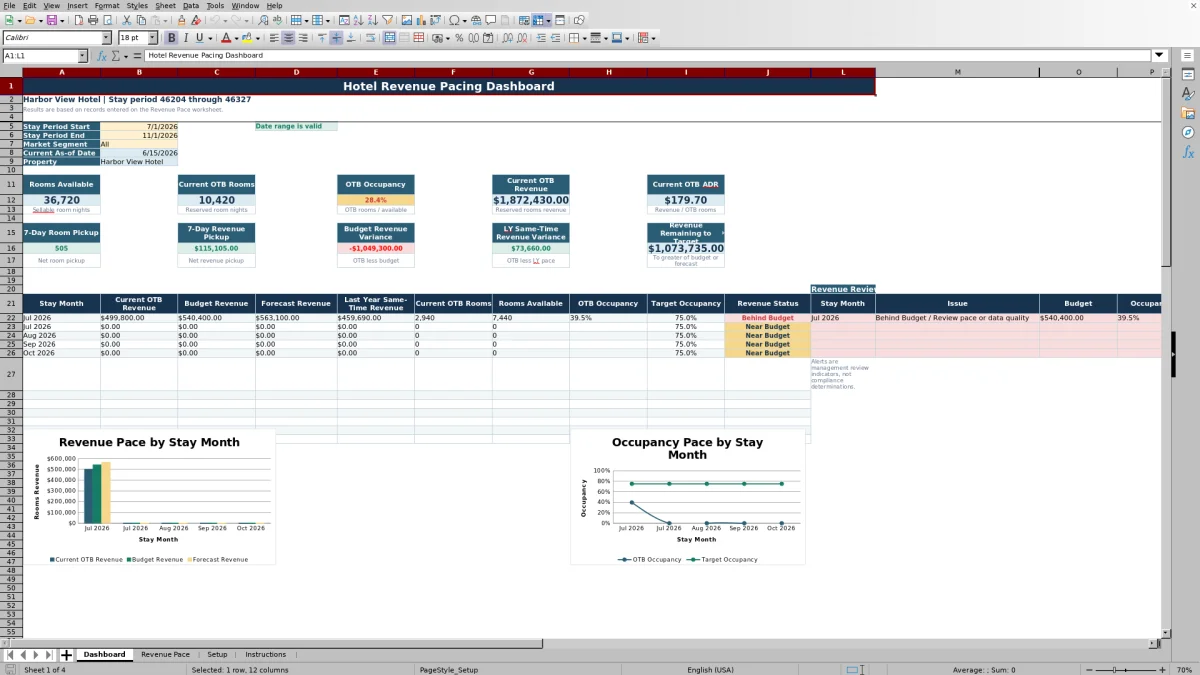The height and width of the screenshot is (675, 1200).
Task: Open the Font Size dropdown
Action: (152, 38)
